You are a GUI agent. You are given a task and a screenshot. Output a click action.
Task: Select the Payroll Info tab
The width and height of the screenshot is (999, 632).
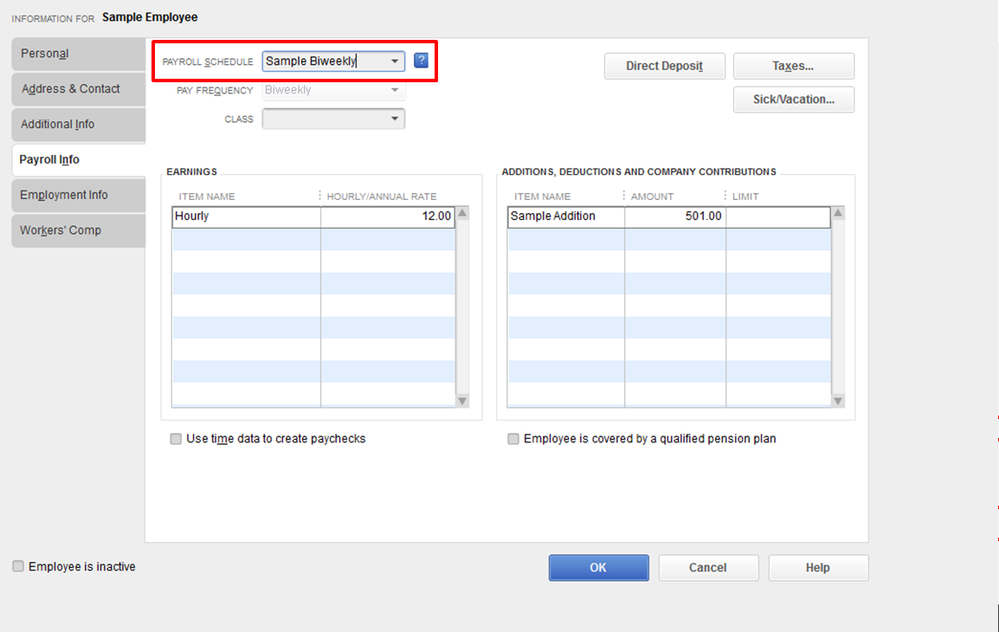pos(78,160)
